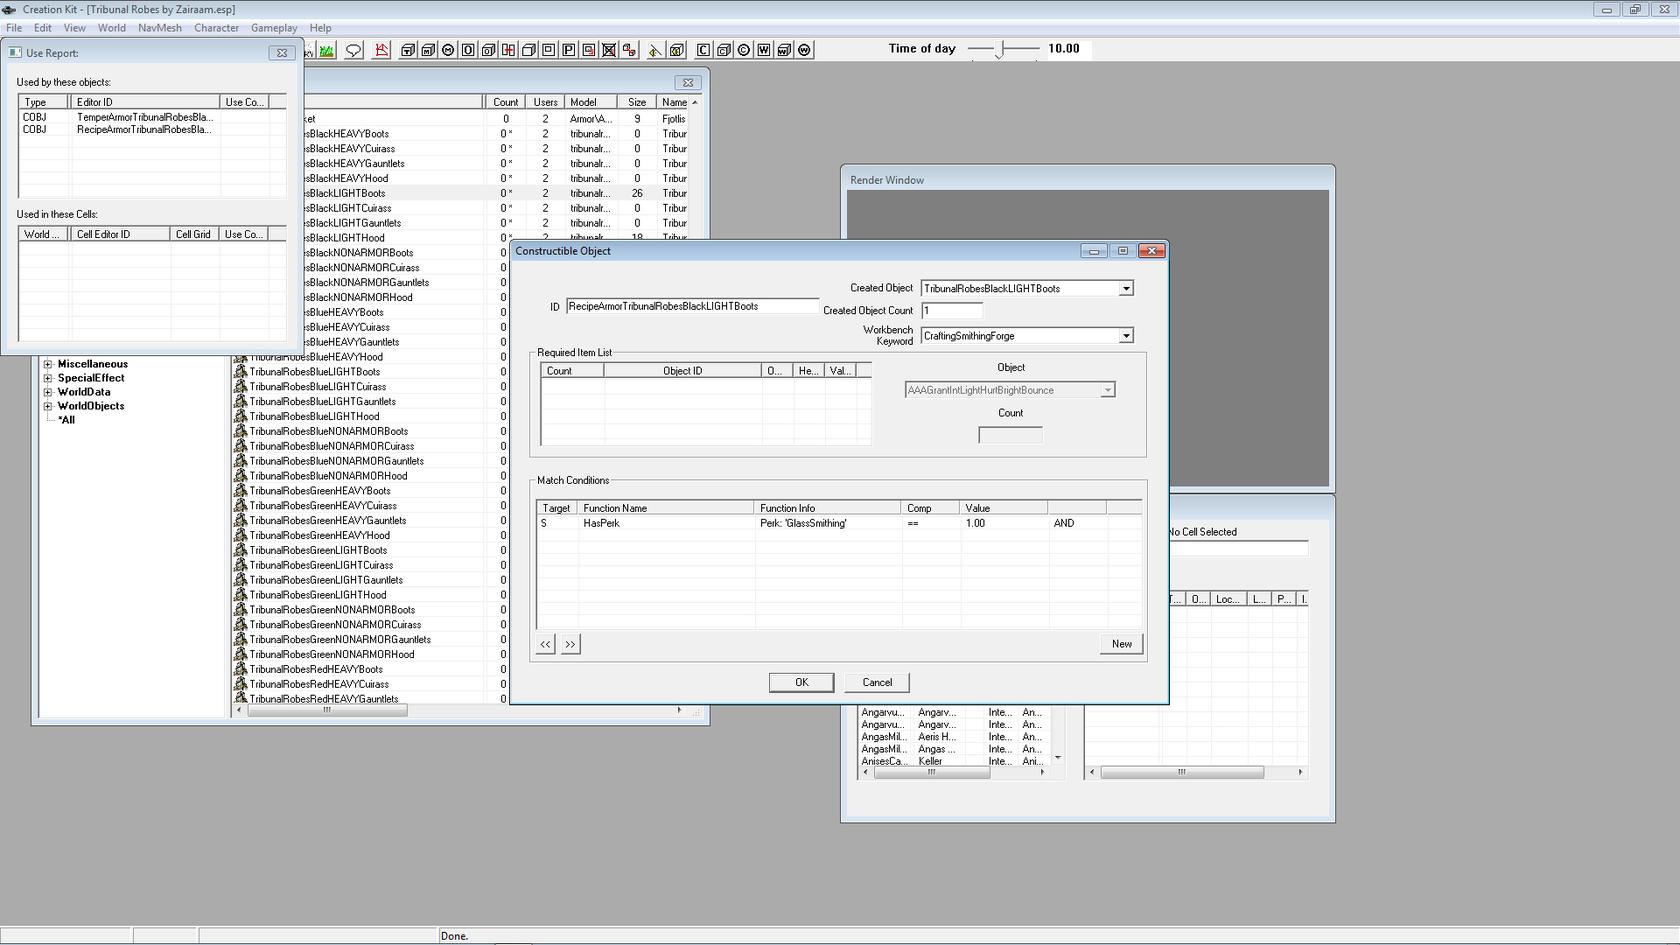
Task: Open the NavMesh menu
Action: (x=160, y=28)
